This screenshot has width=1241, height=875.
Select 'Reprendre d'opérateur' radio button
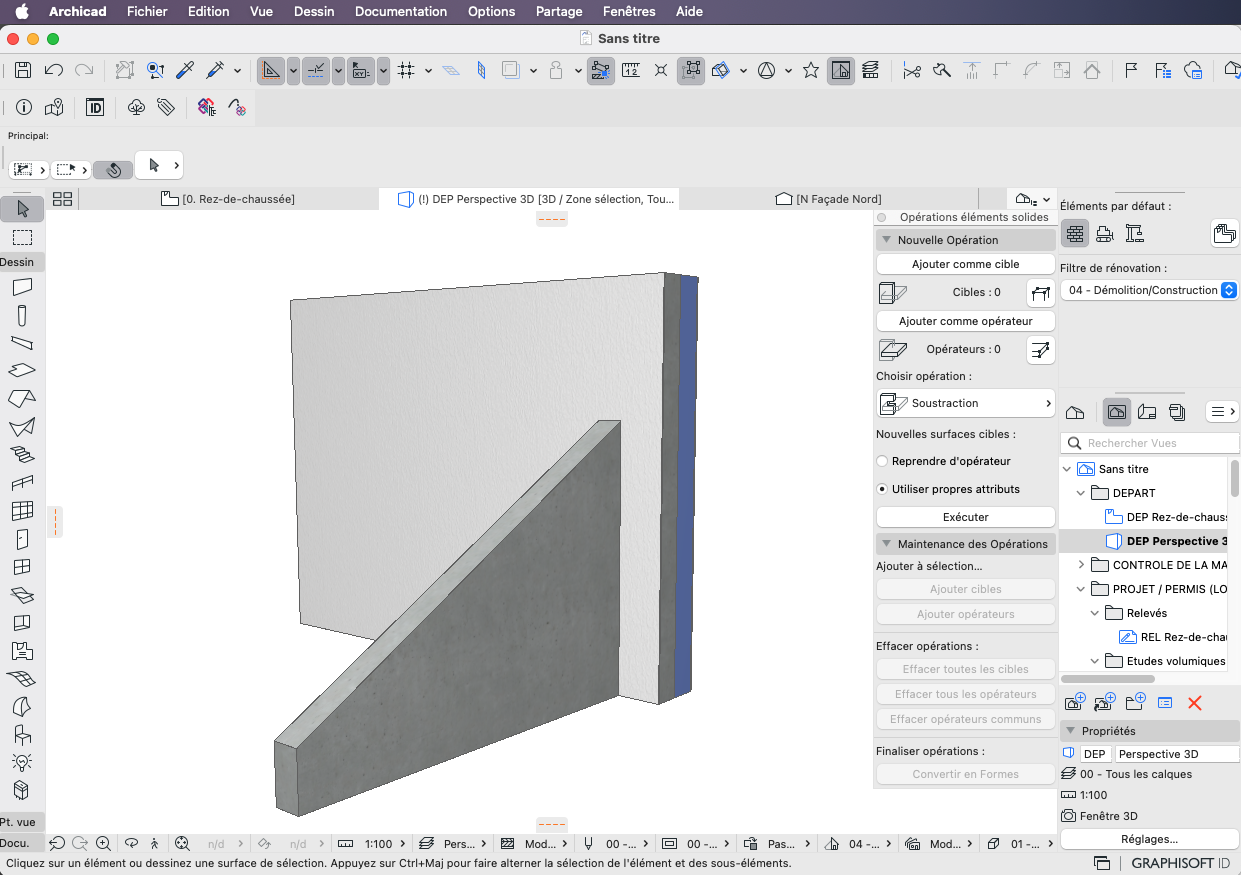pos(882,461)
